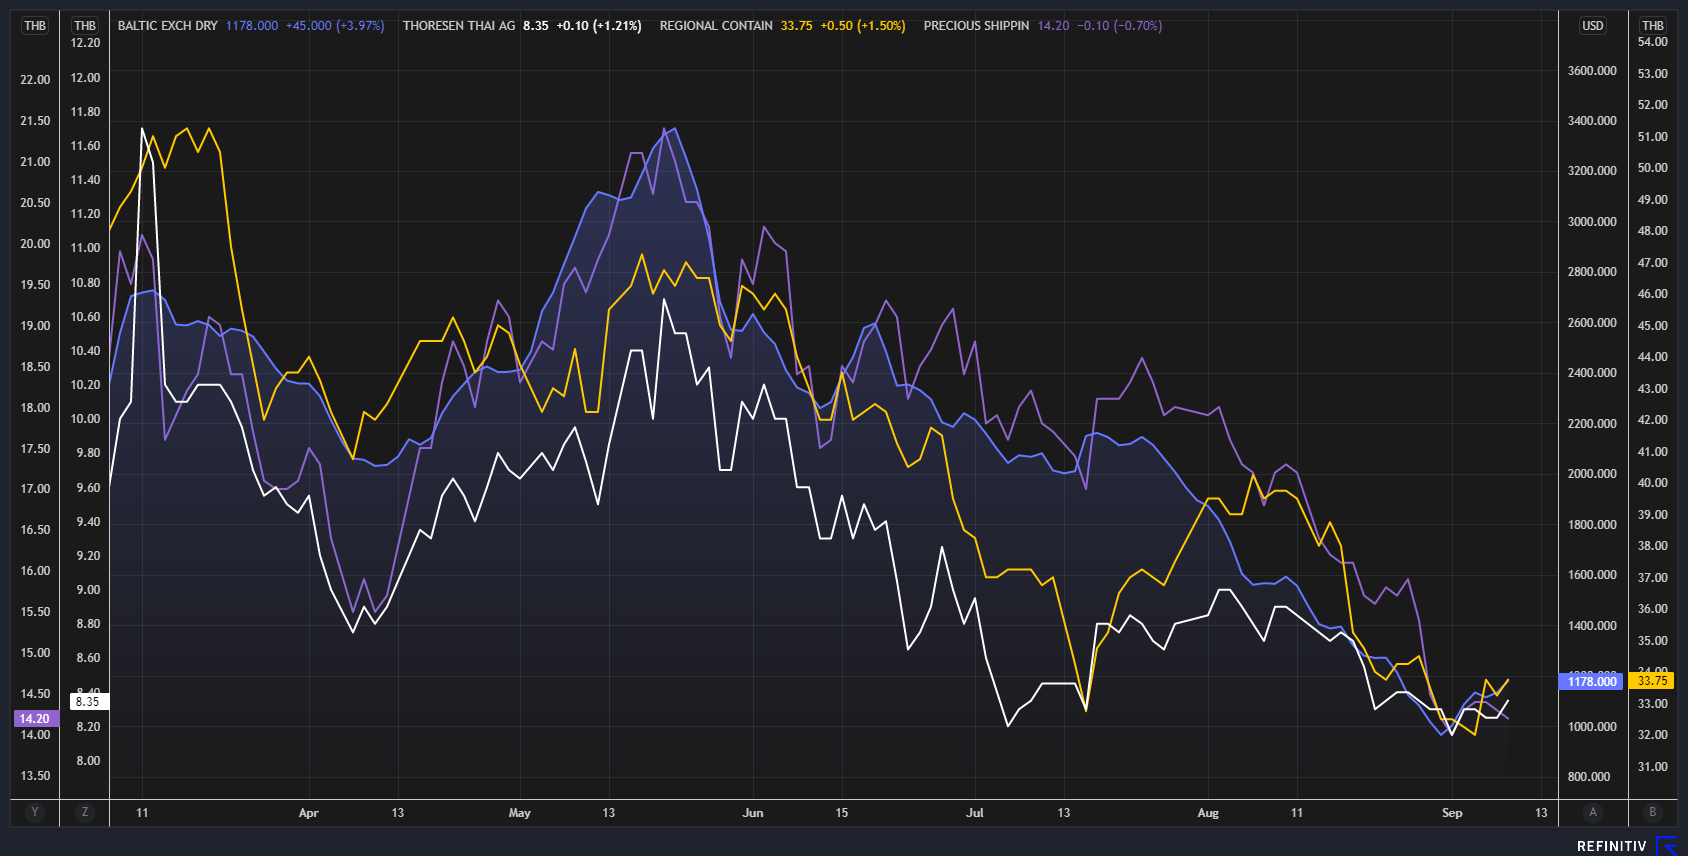The width and height of the screenshot is (1688, 856).
Task: Click the purple 14.20 price tag
Action: [35, 719]
